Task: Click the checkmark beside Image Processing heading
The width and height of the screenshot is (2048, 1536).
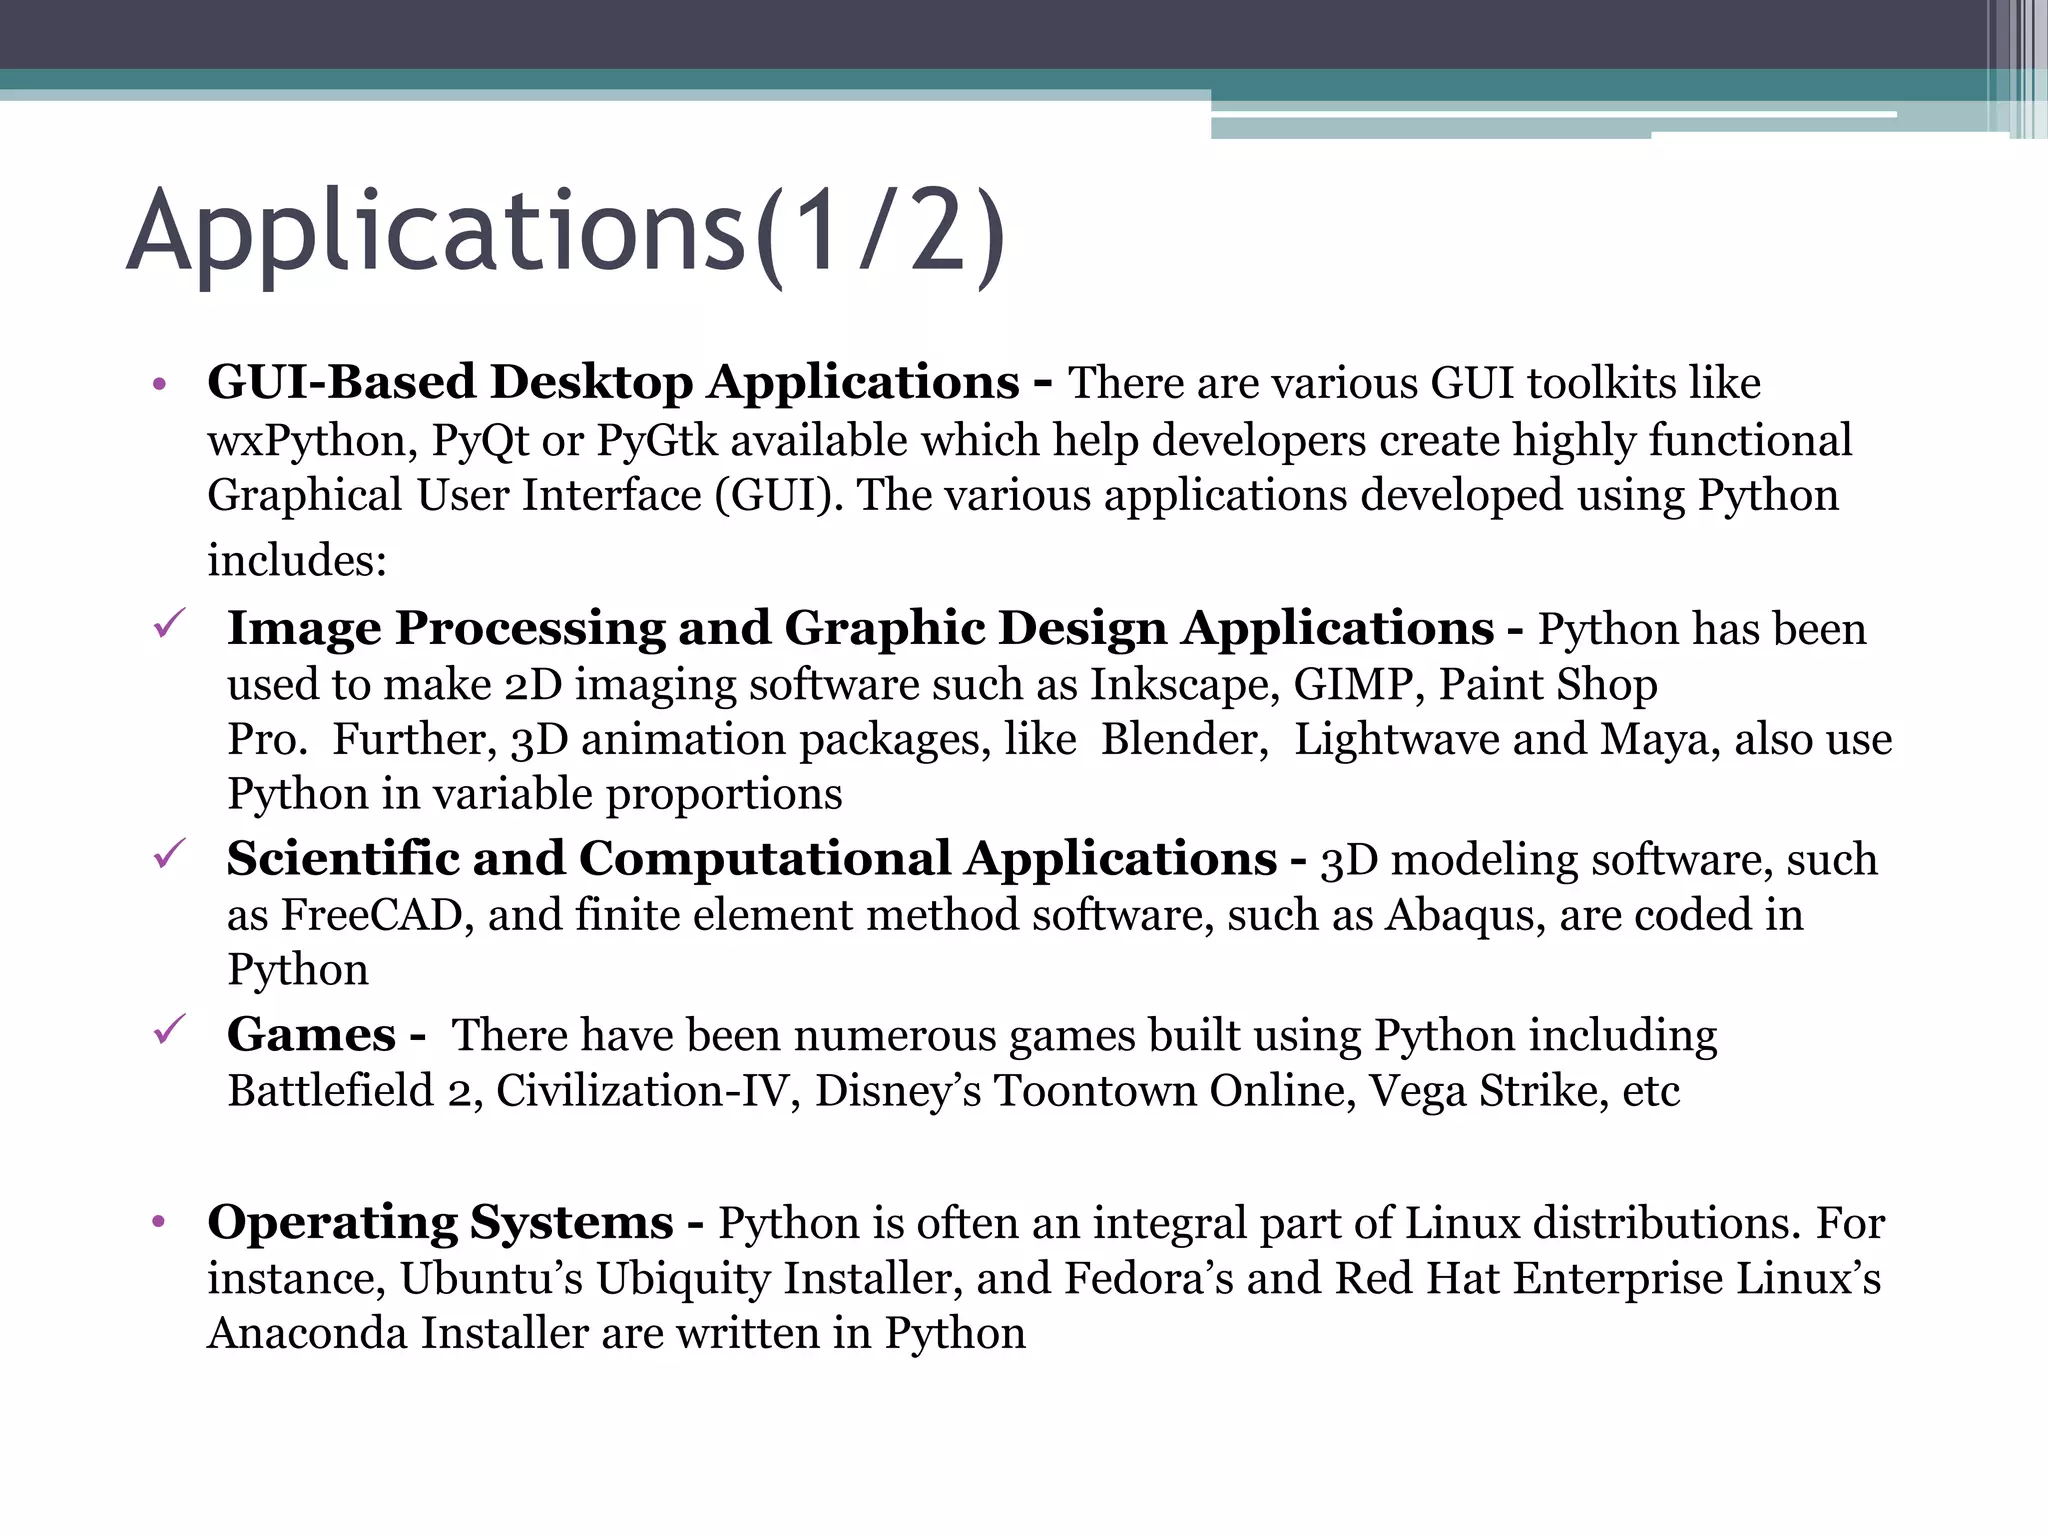Action: click(170, 625)
